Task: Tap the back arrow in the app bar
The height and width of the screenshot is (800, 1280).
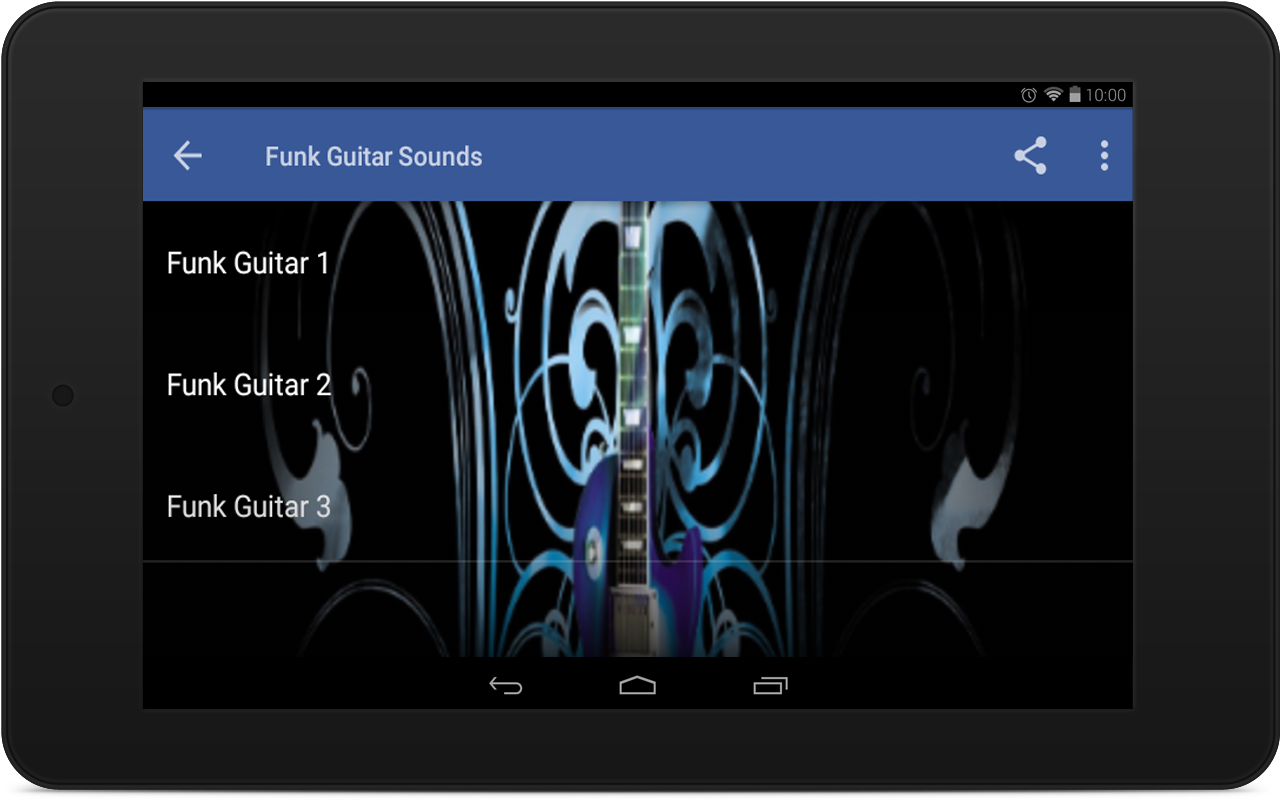Action: pyautogui.click(x=188, y=155)
